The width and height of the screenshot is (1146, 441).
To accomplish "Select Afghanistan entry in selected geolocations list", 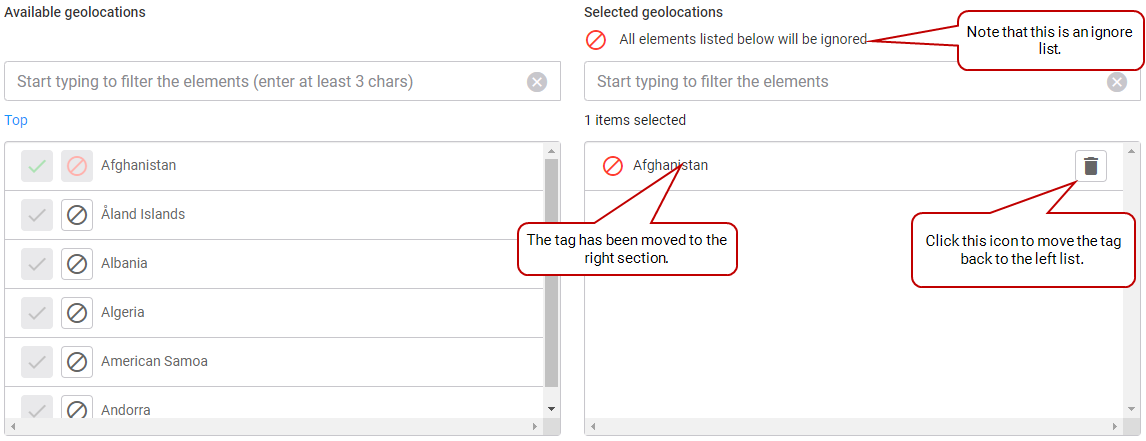I will tap(854, 166).
